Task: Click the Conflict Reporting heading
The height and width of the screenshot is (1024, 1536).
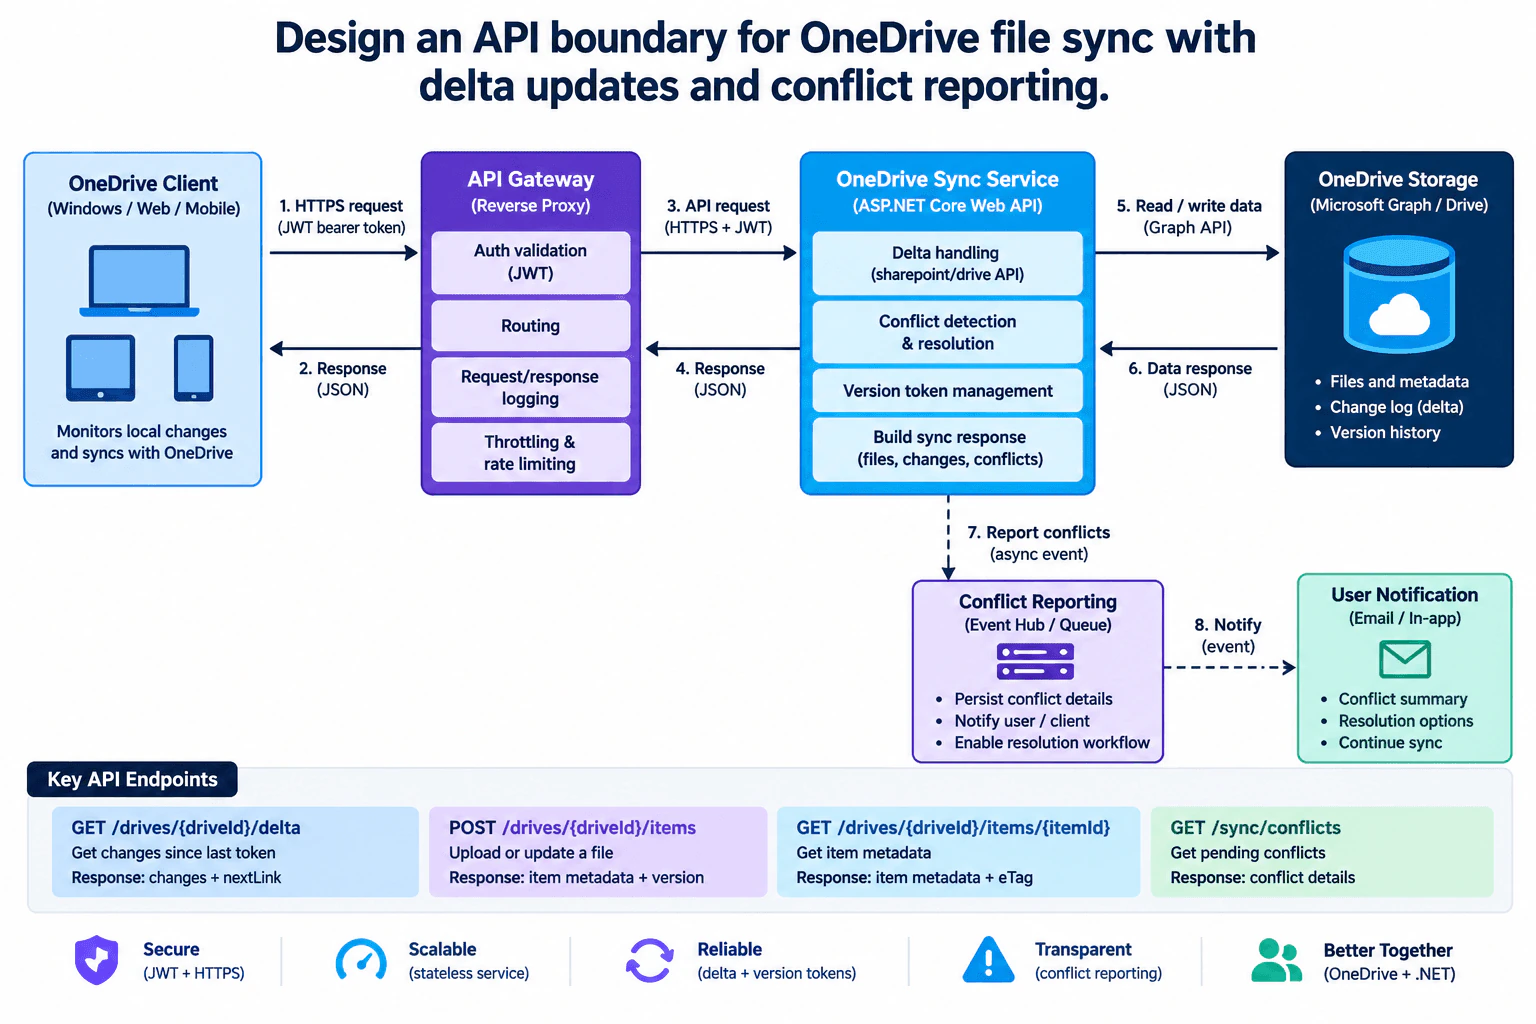Action: [x=1038, y=602]
